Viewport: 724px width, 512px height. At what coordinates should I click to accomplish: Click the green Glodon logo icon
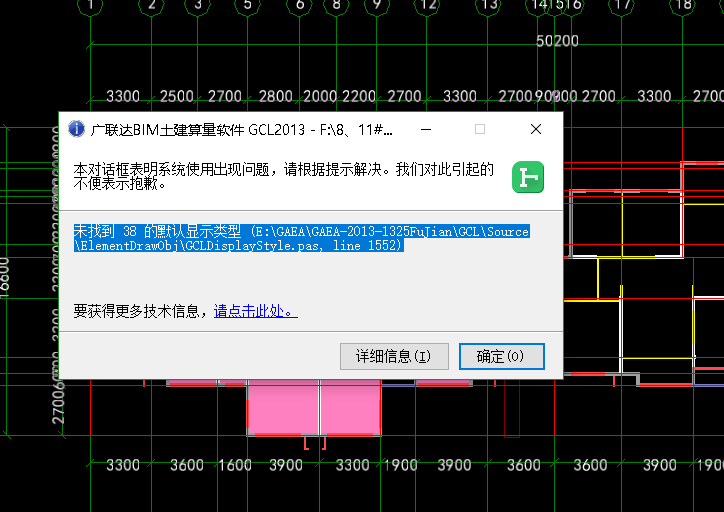point(528,177)
